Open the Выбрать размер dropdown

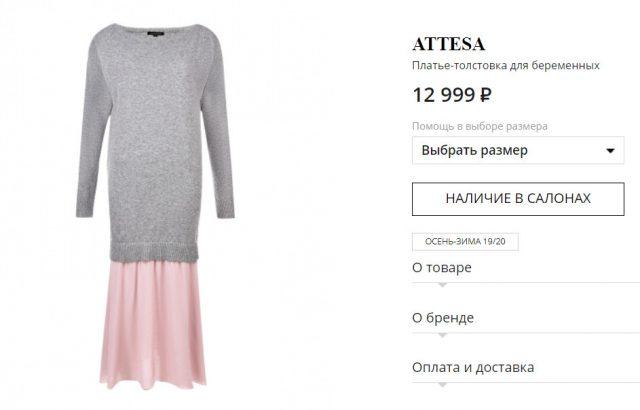518,151
